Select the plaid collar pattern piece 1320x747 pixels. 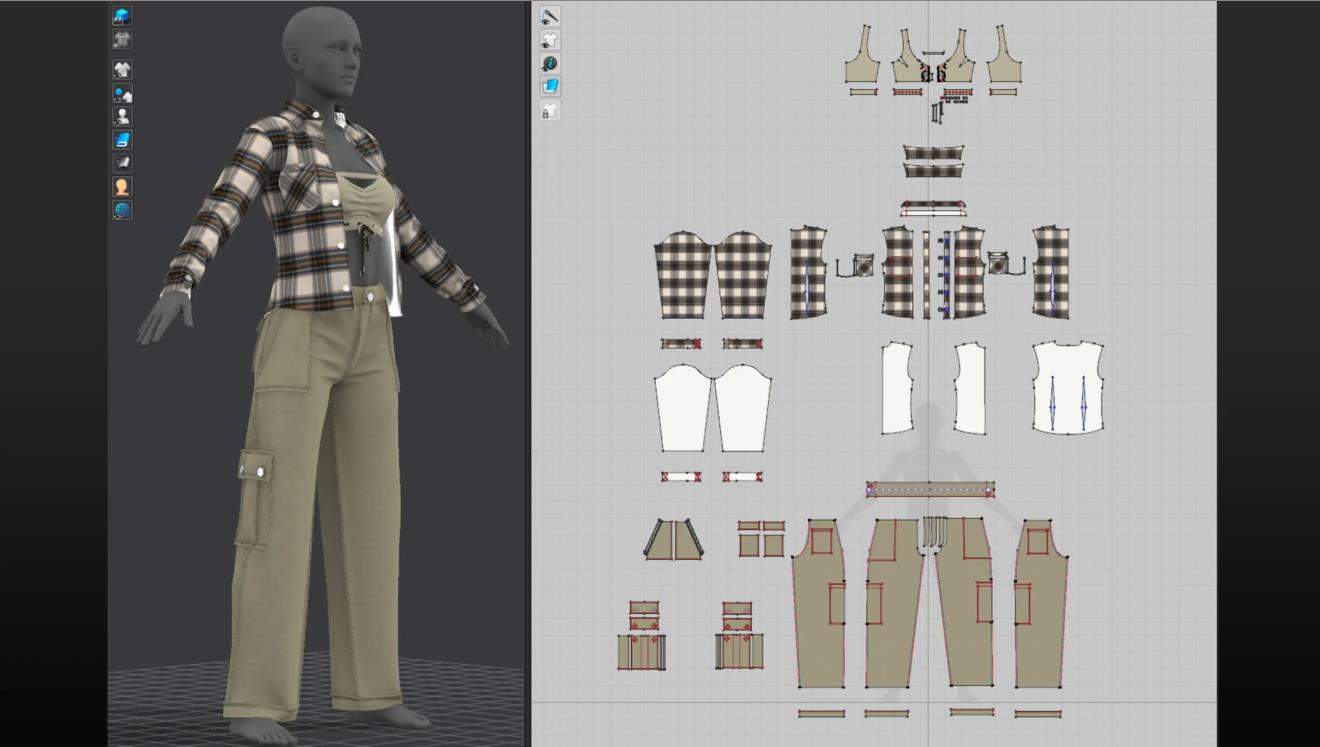pyautogui.click(x=933, y=153)
